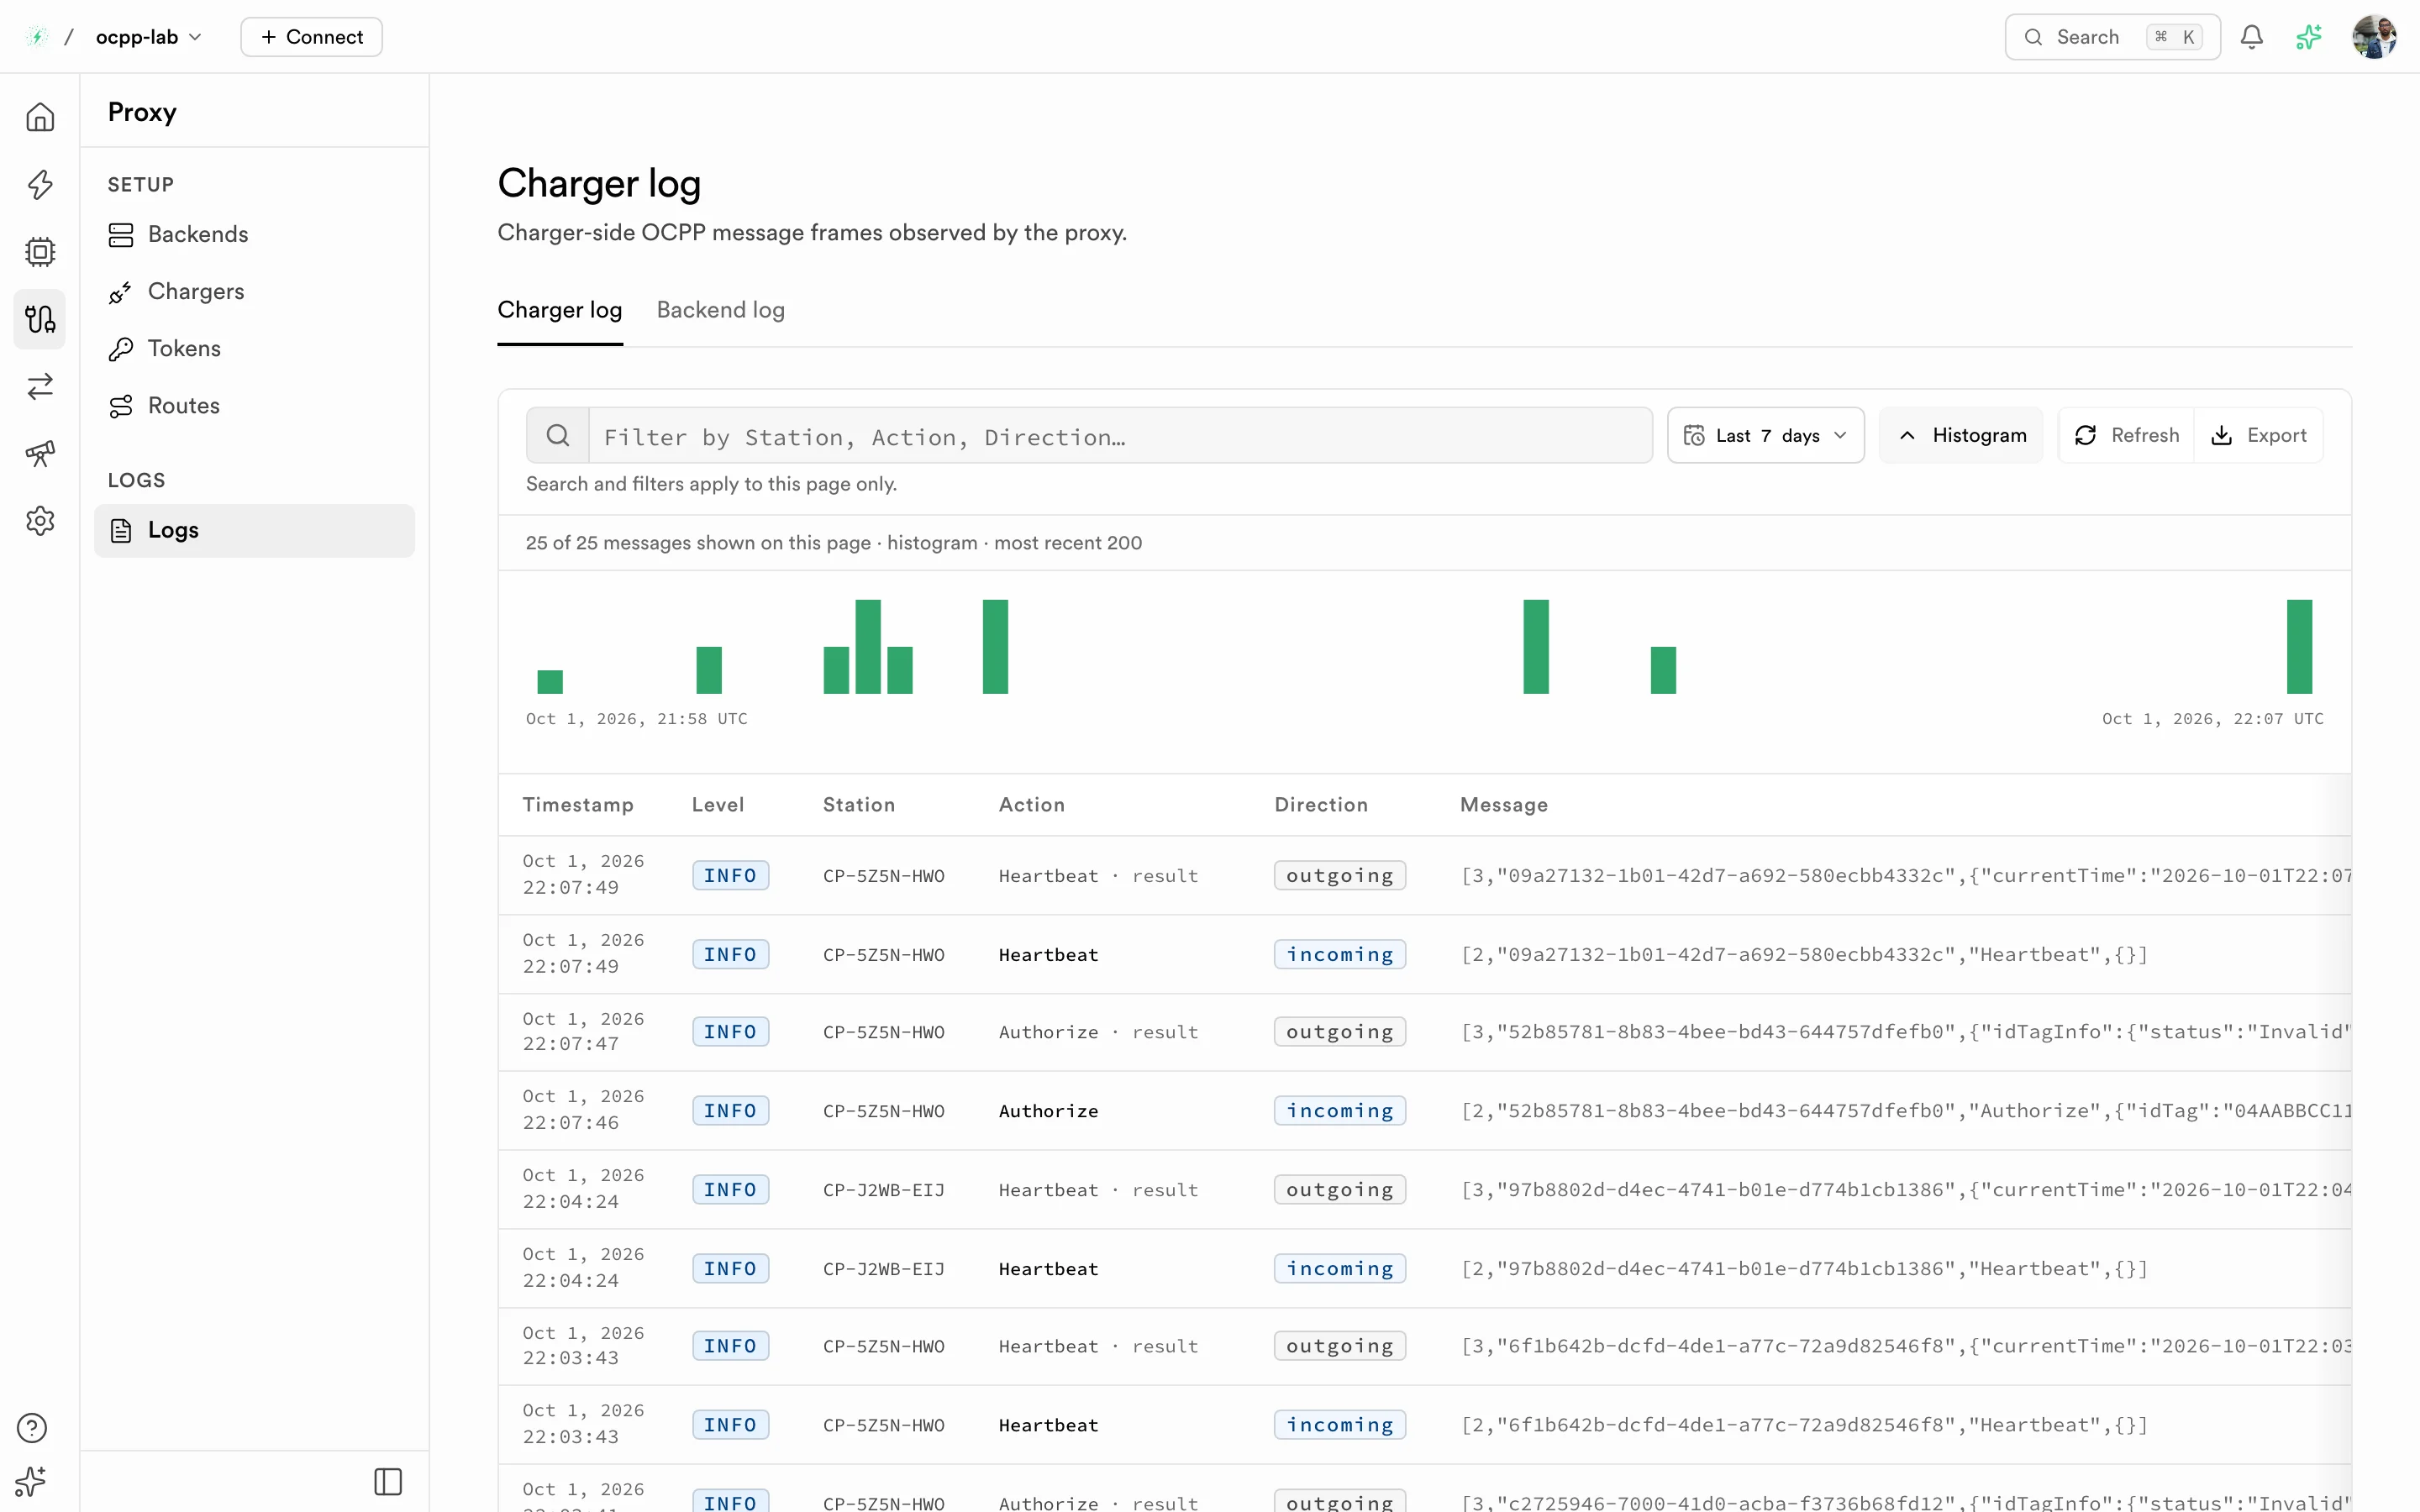Open the top Search box
This screenshot has width=2420, height=1512.
pyautogui.click(x=2112, y=37)
